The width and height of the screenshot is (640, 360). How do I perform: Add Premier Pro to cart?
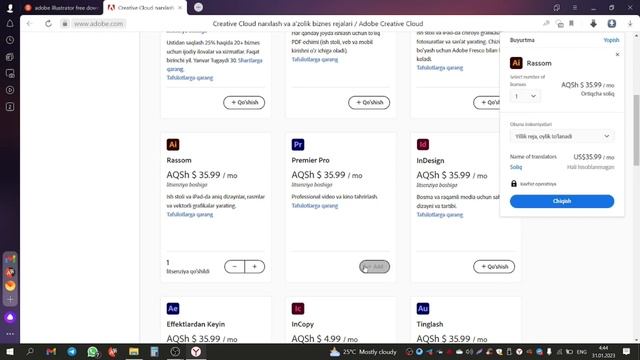tap(374, 267)
